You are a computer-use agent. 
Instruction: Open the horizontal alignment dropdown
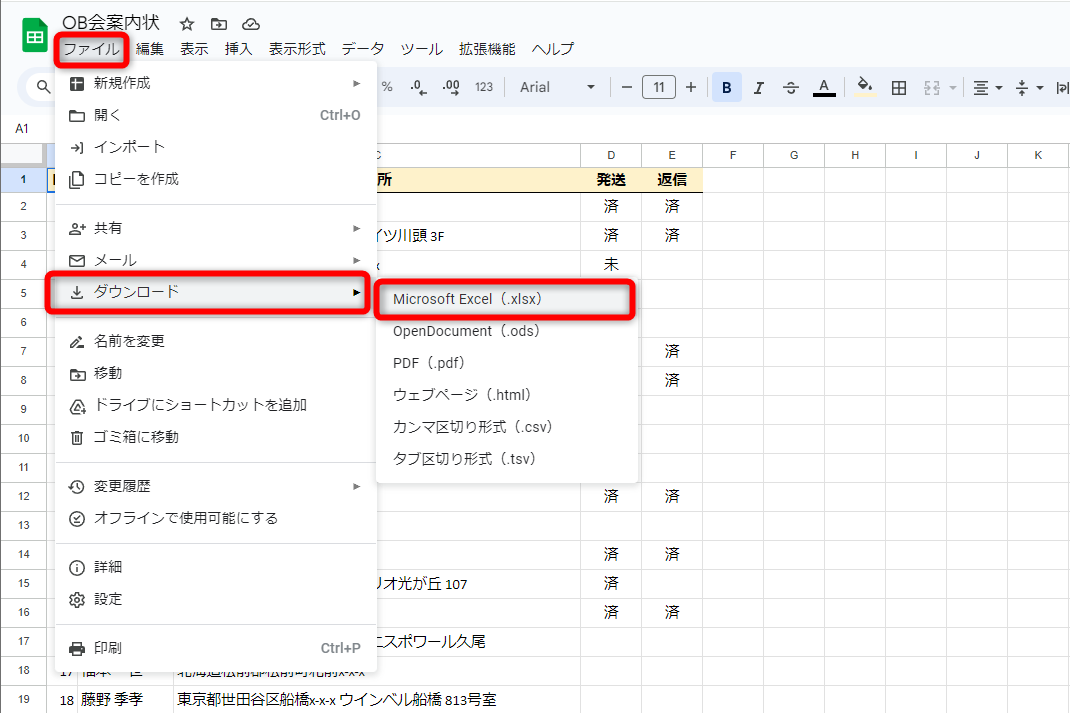pyautogui.click(x=986, y=87)
